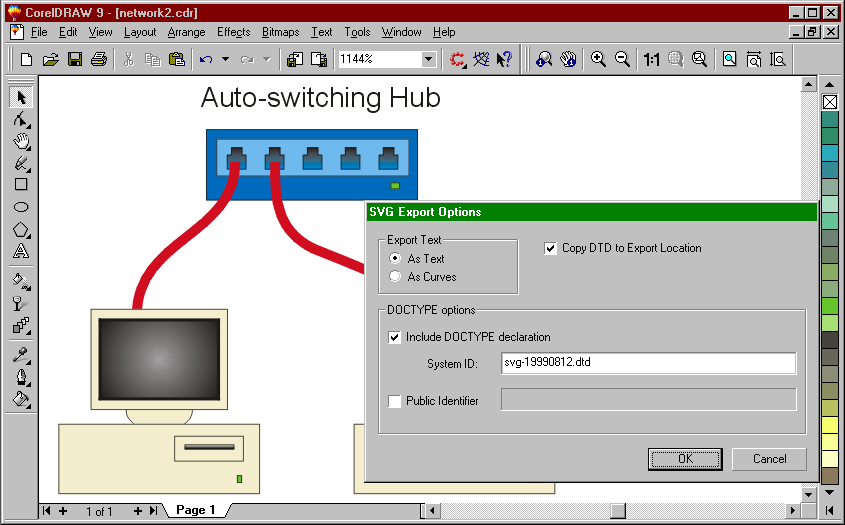Viewport: 845px width, 525px height.
Task: Choose the Polygon tool
Action: (21, 230)
